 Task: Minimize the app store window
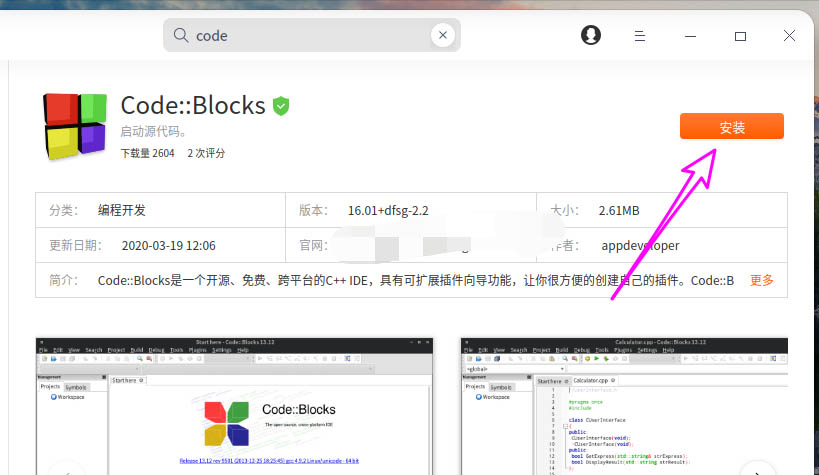point(690,36)
